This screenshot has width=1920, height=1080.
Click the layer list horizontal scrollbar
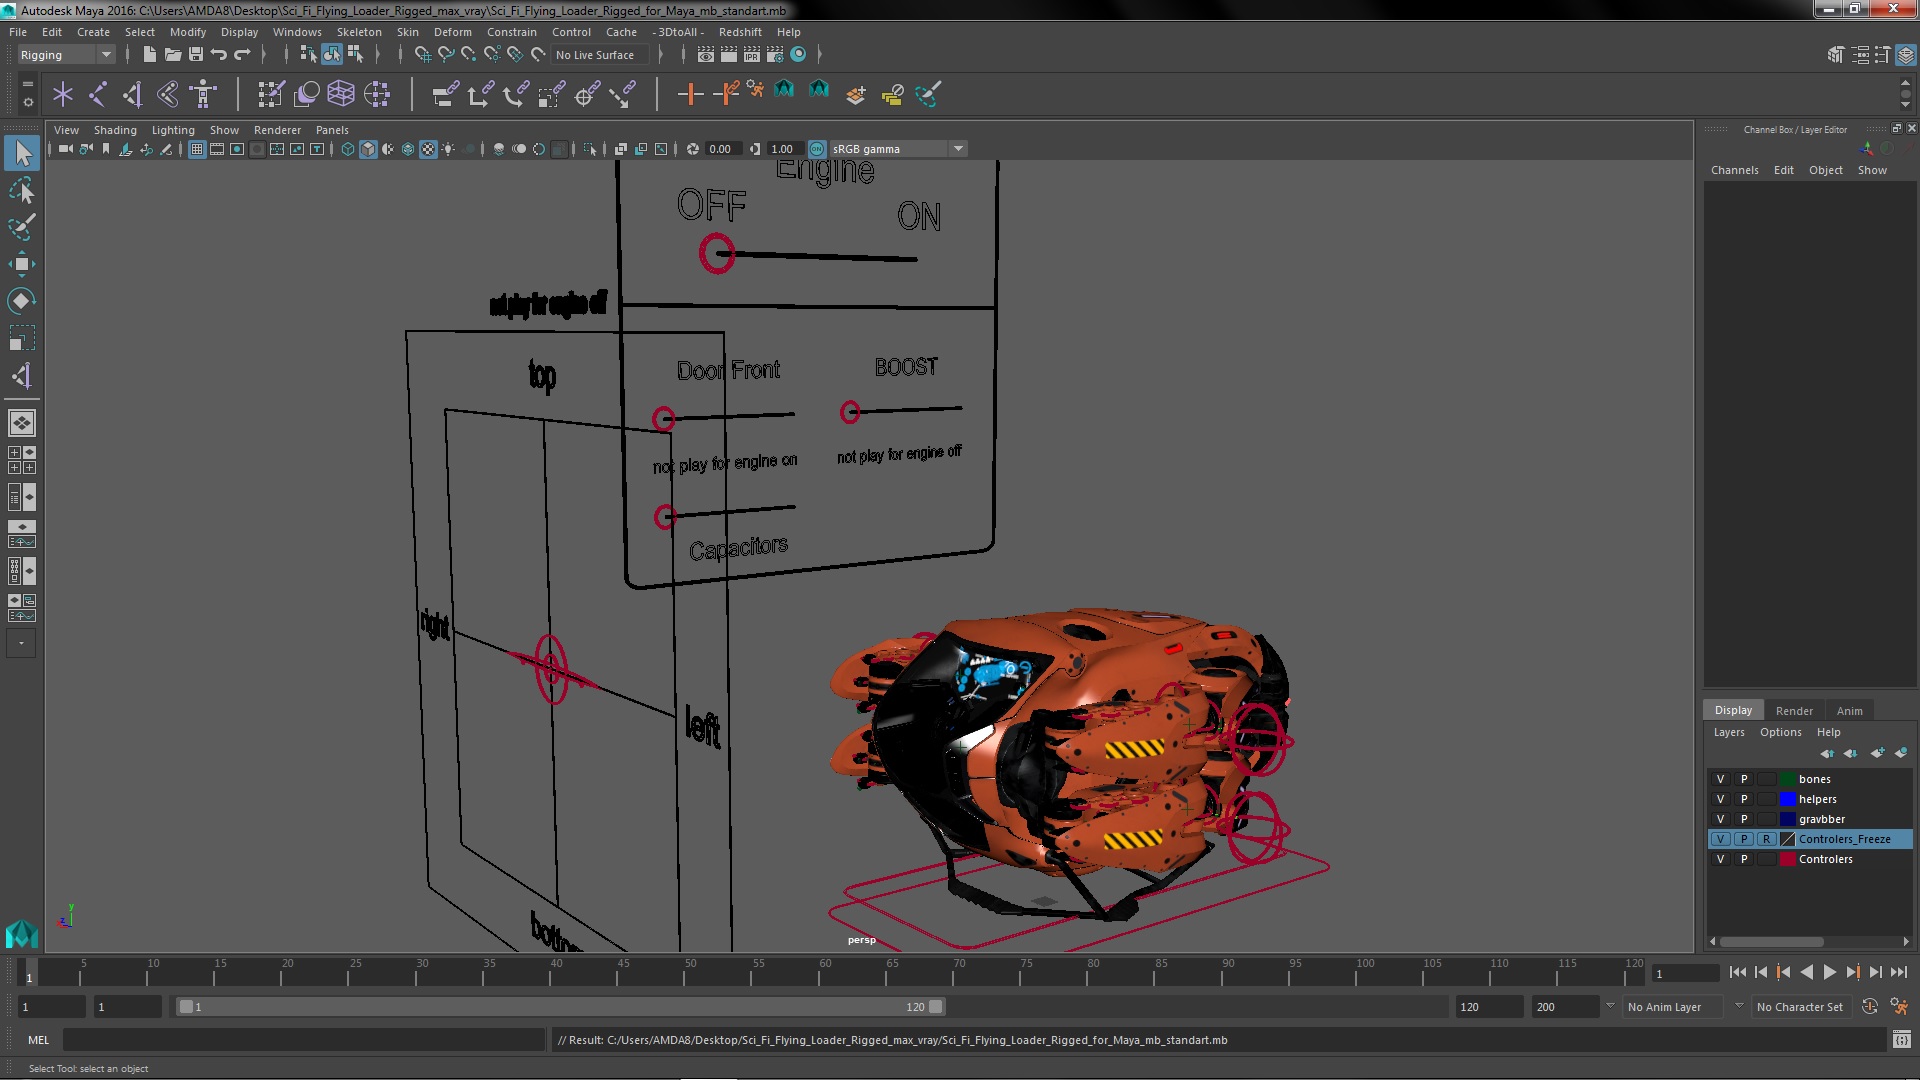[x=1770, y=942]
